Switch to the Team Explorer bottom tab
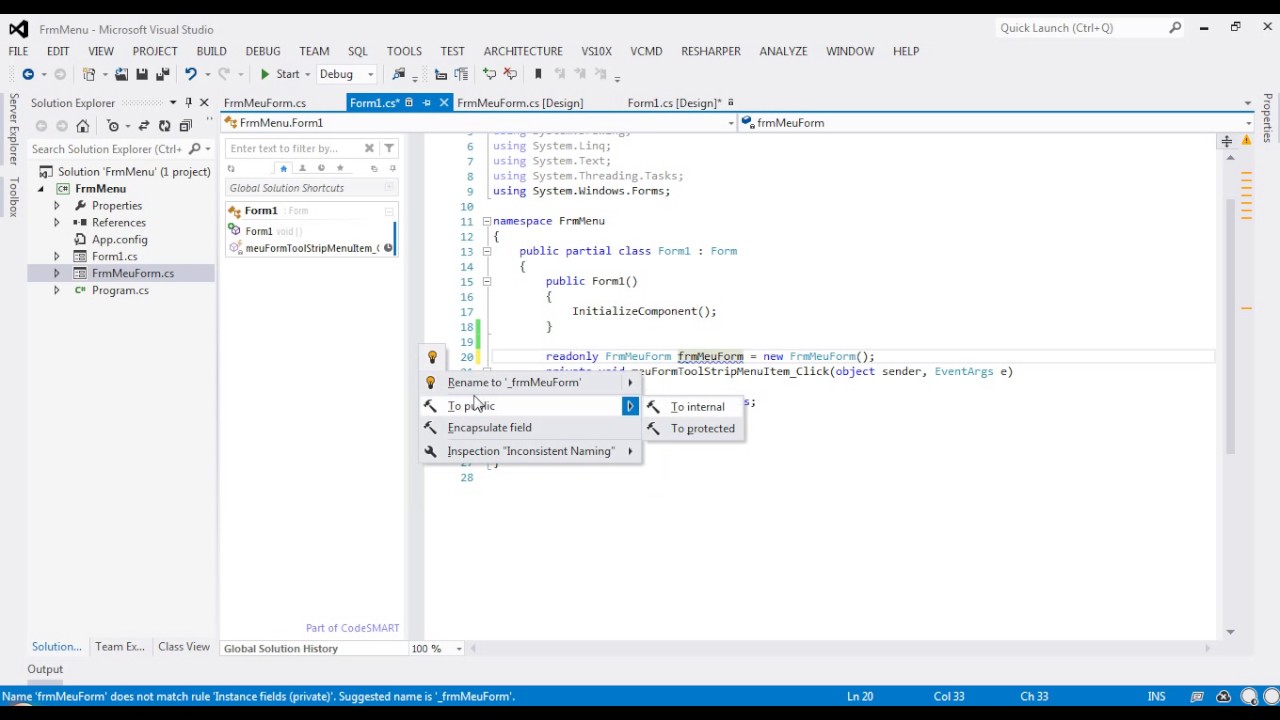Image resolution: width=1280 pixels, height=720 pixels. (120, 647)
